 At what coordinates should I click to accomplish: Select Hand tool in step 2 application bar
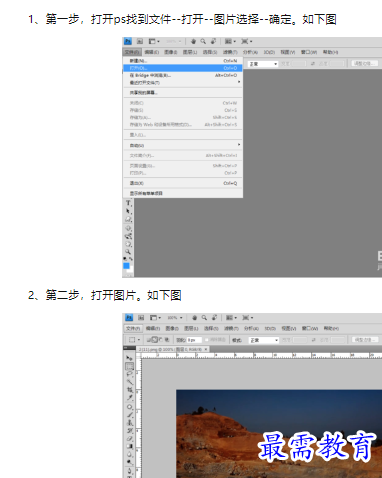[x=195, y=318]
